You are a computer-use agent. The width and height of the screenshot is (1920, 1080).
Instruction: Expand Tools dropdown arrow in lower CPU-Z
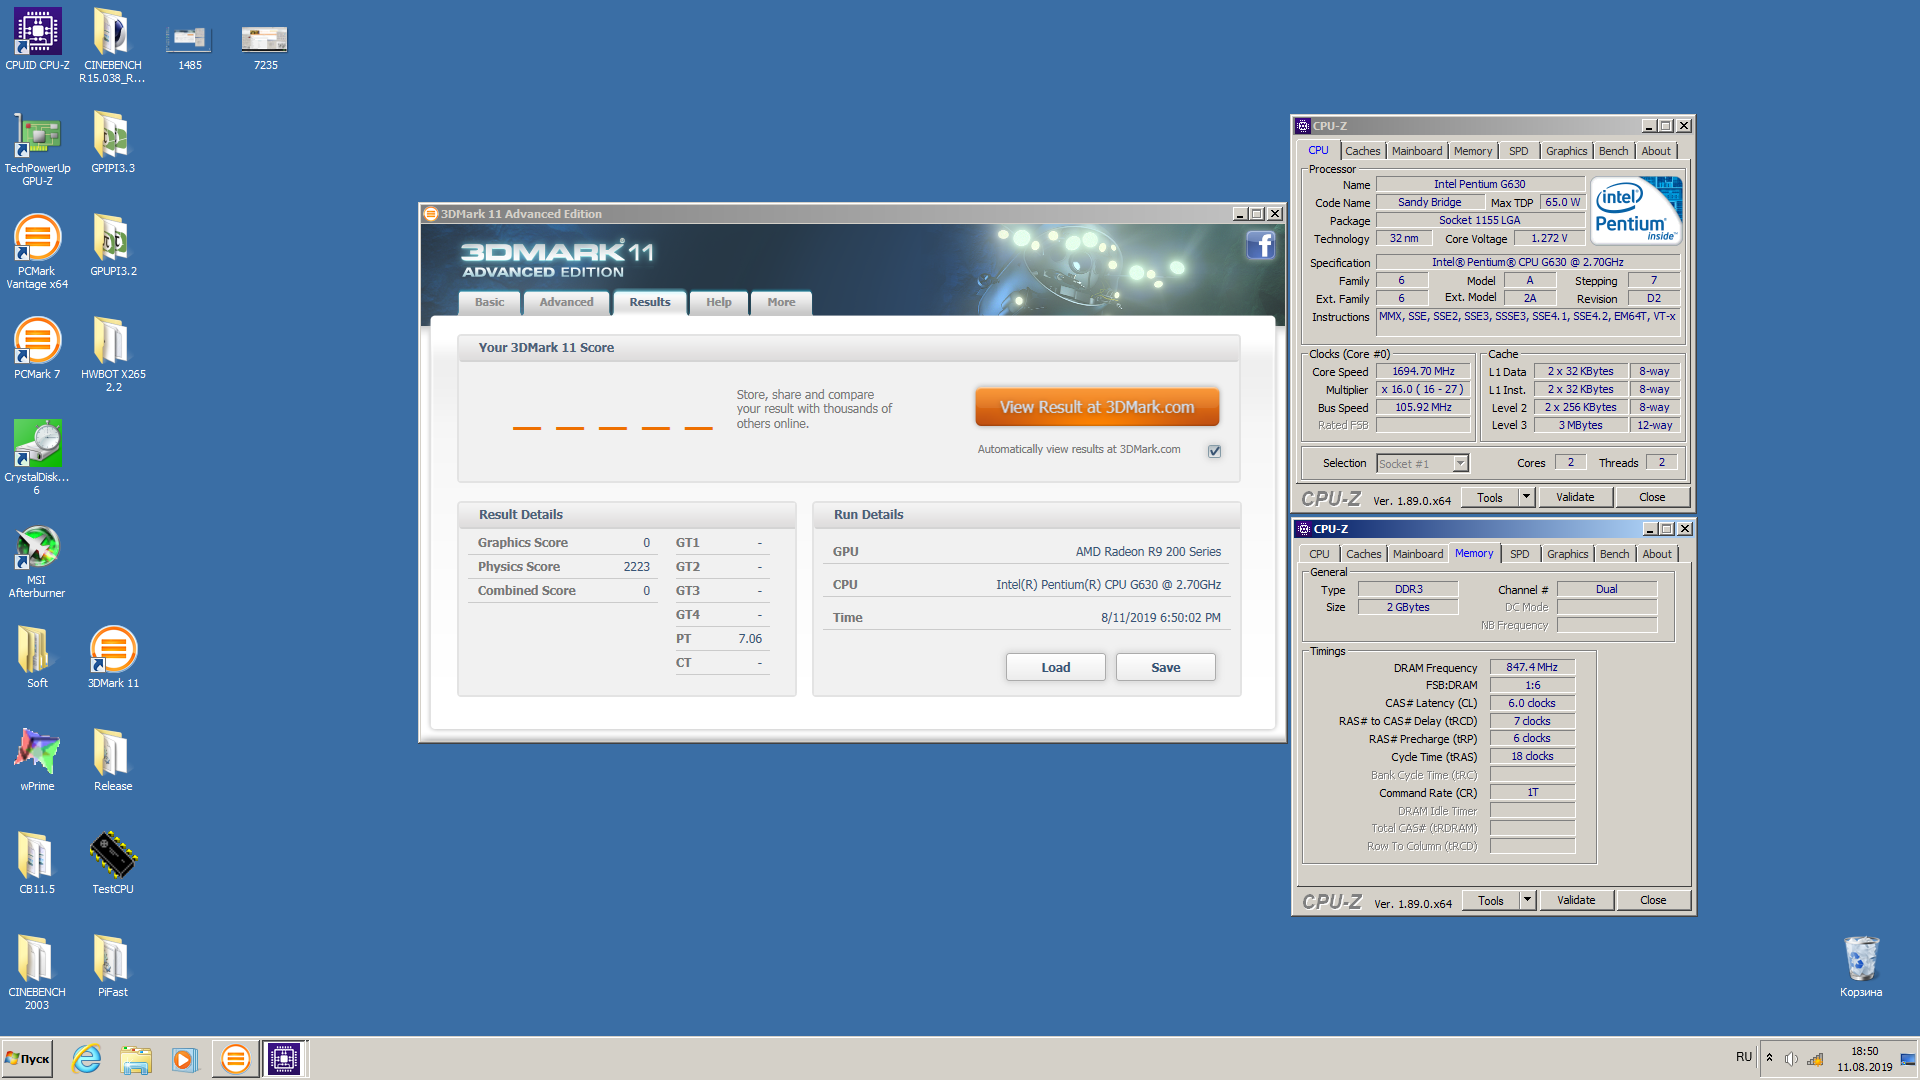coord(1527,900)
